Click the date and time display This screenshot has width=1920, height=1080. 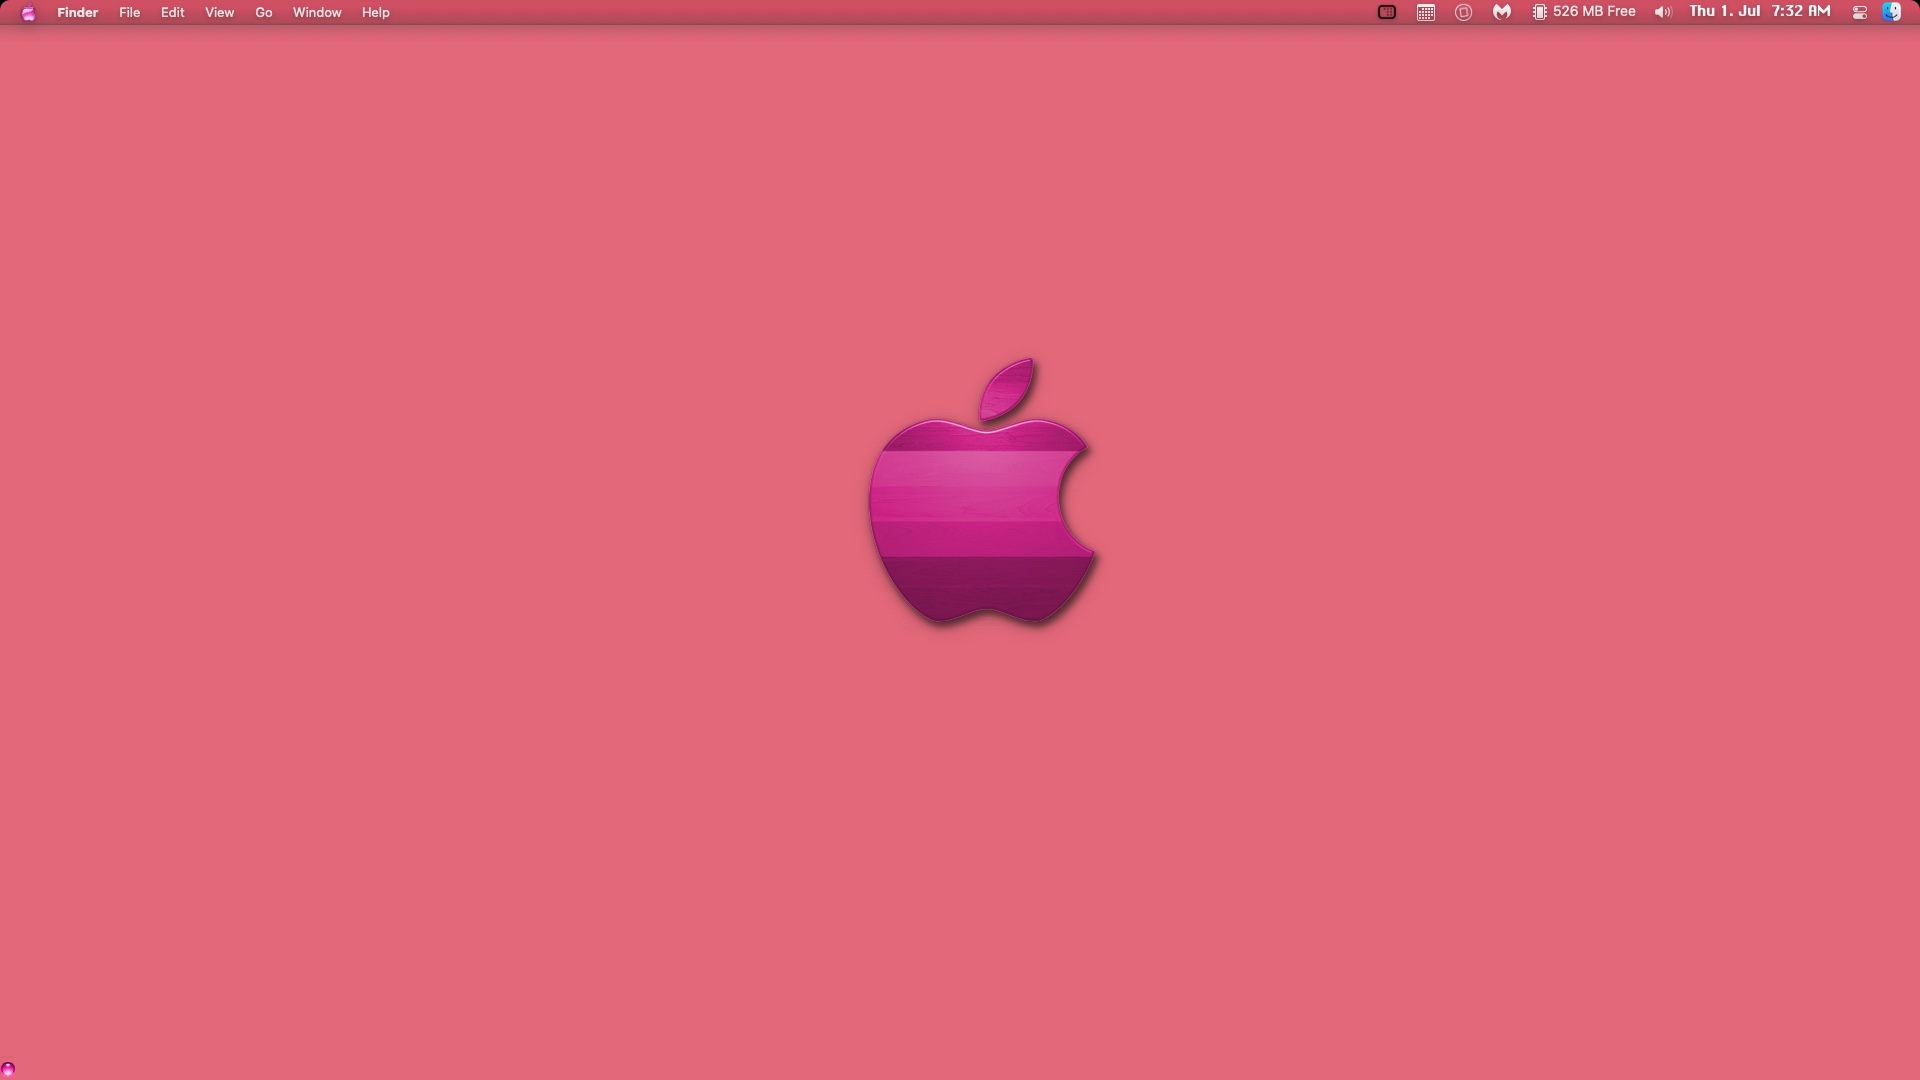[x=1759, y=12]
